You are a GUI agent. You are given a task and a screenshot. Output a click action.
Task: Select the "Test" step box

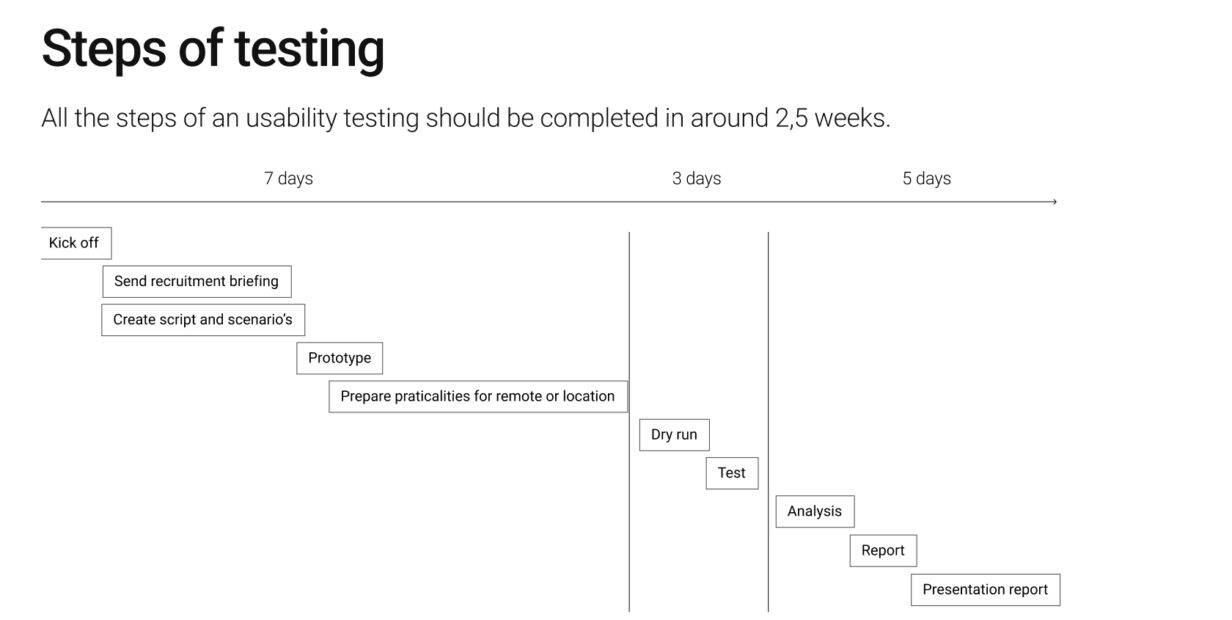(x=731, y=473)
